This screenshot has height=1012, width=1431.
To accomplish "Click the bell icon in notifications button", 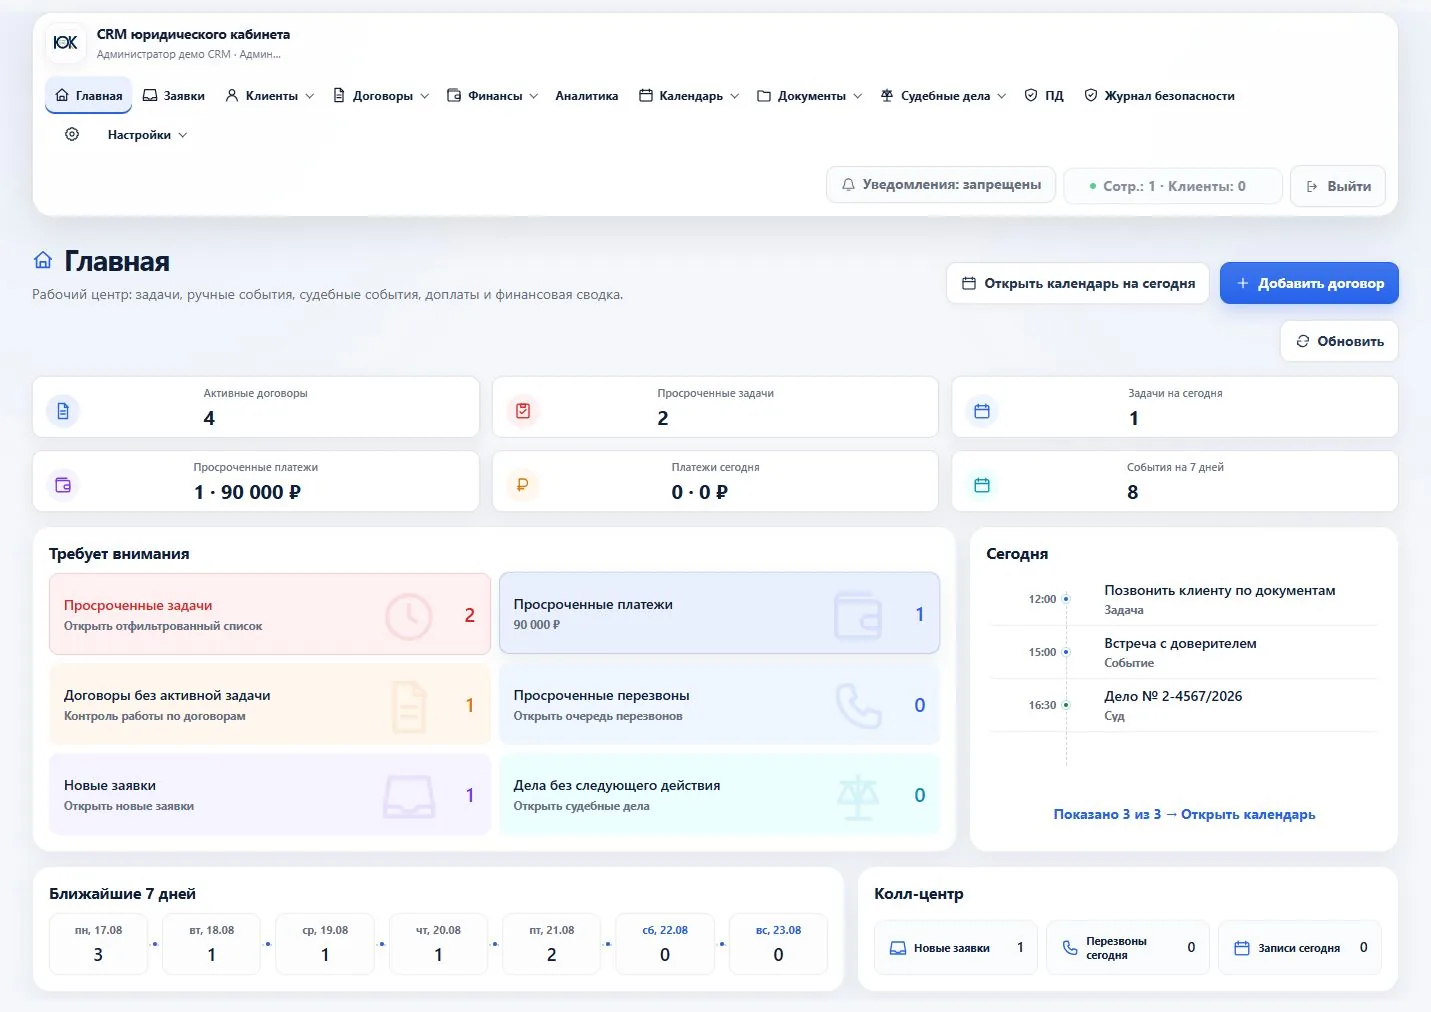I will (848, 185).
